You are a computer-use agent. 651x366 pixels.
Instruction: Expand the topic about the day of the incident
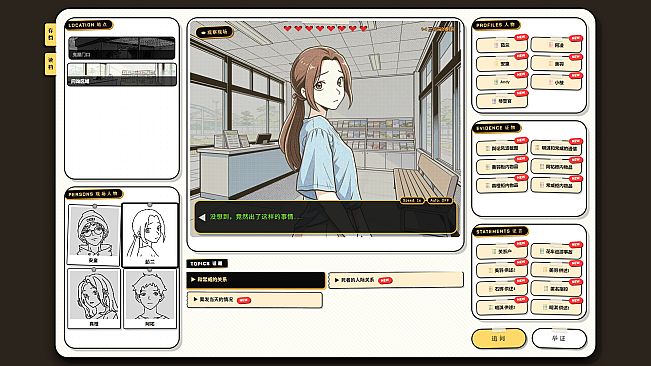(255, 300)
